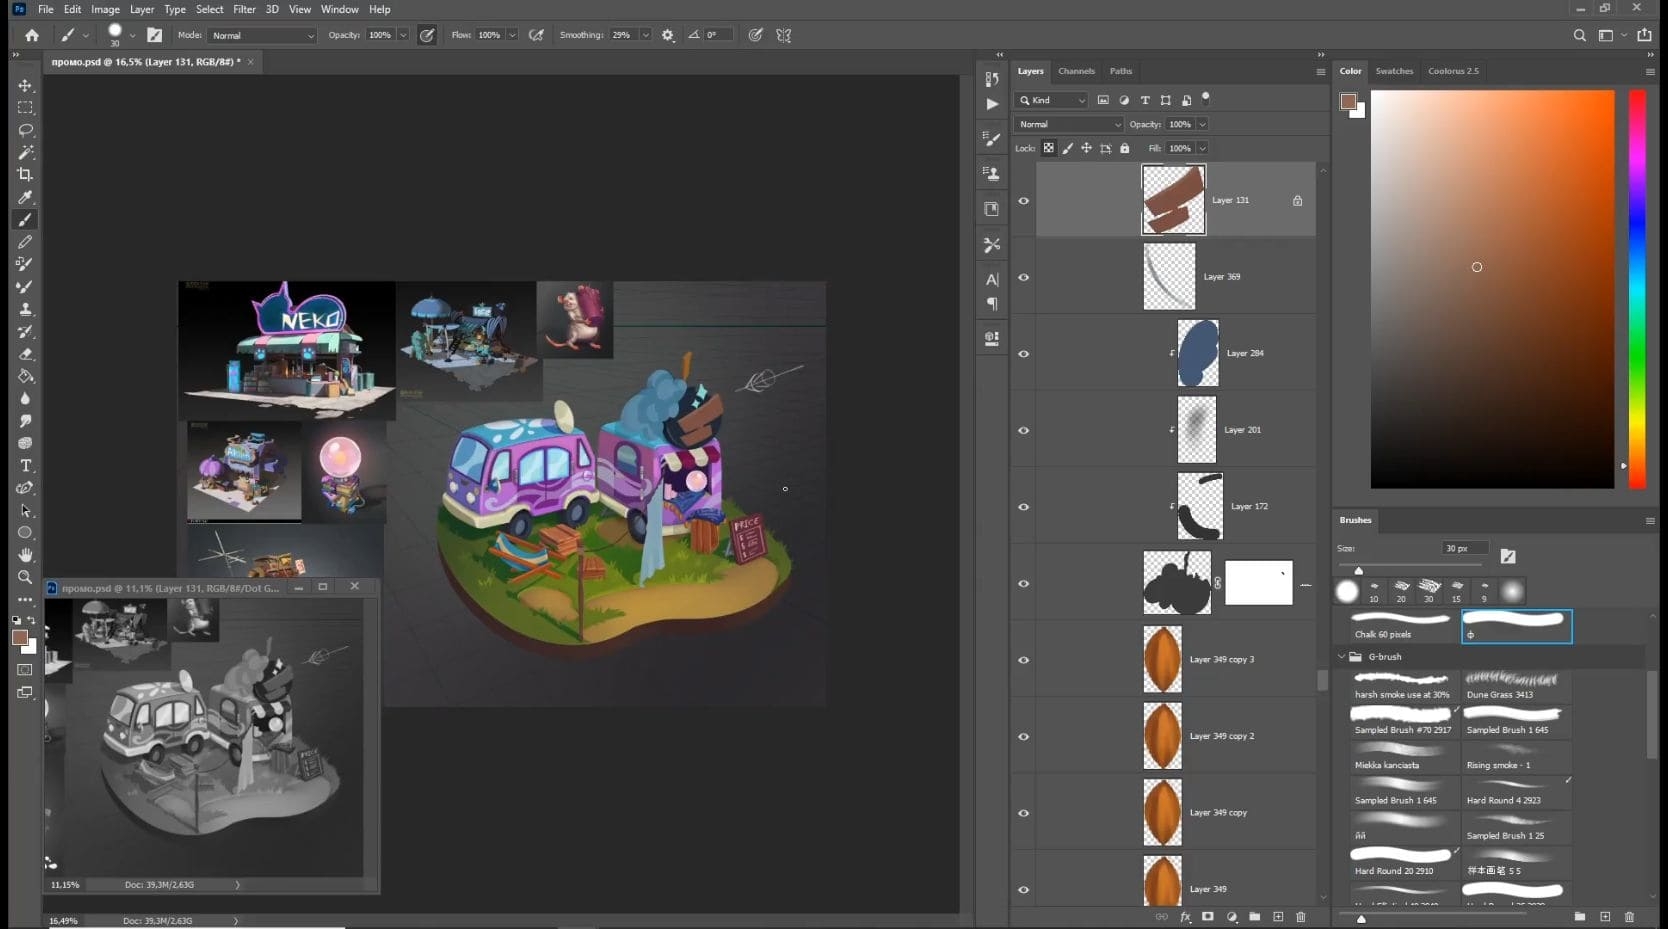Screen dimensions: 1668x929
Task: Open the layer blend mode Normal dropdown
Action: tap(1069, 124)
